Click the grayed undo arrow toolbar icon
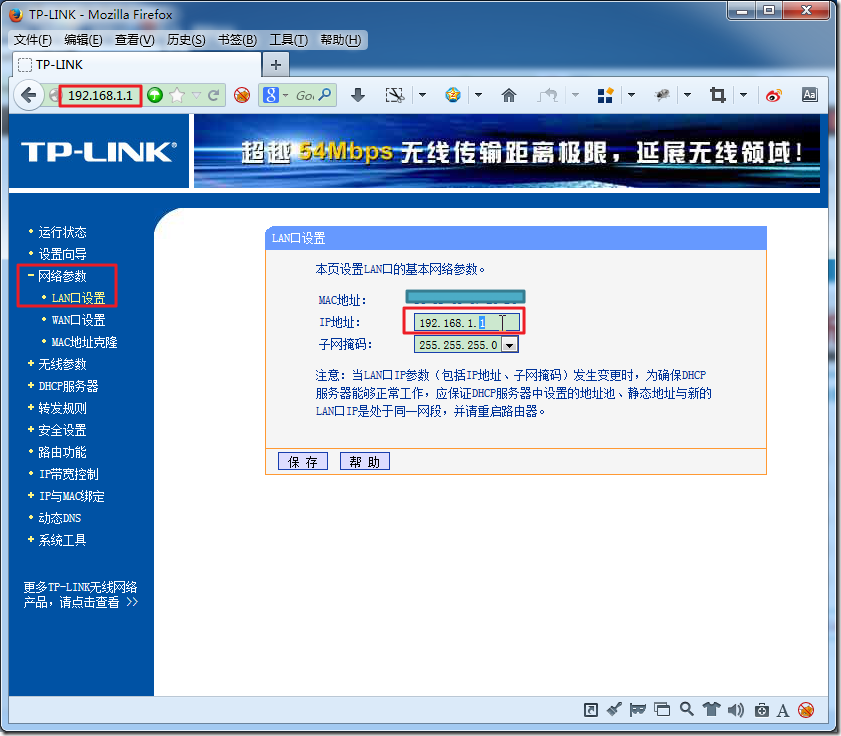The image size is (841, 736). (548, 95)
